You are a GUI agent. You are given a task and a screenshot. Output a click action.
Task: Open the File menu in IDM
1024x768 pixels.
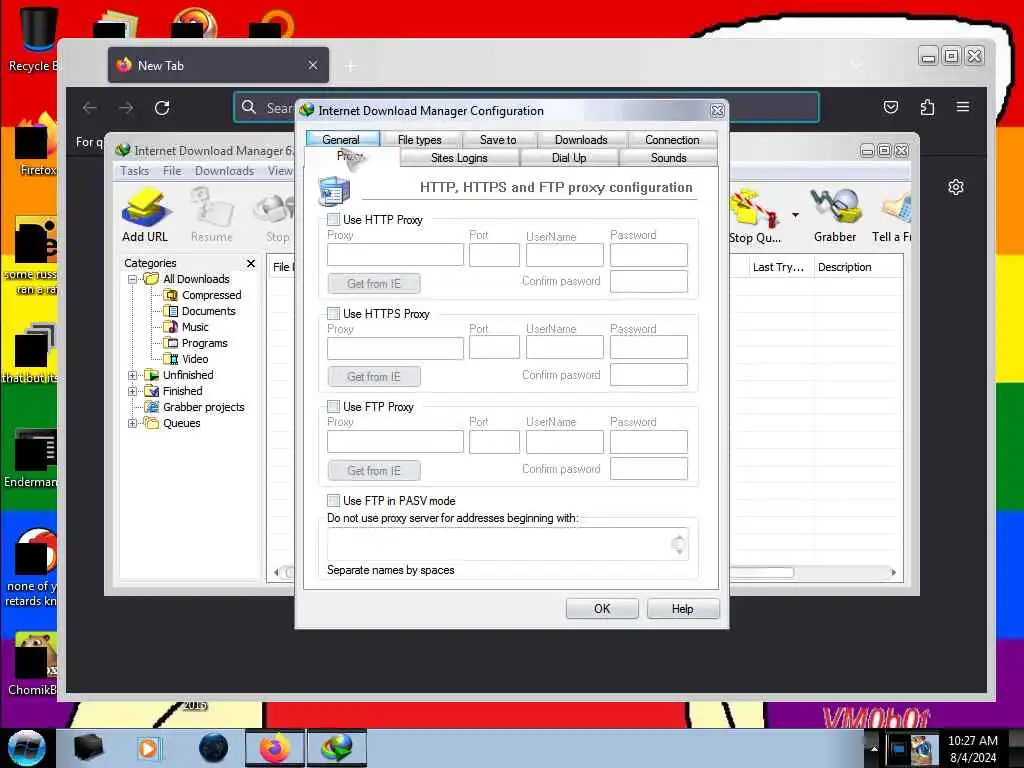(x=172, y=171)
